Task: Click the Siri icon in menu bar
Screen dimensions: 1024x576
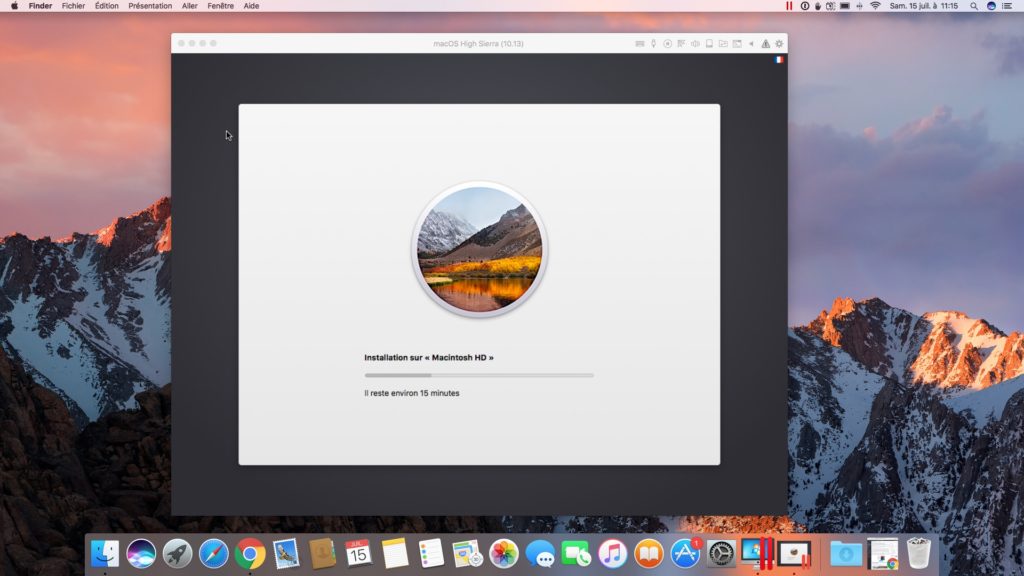Action: [991, 6]
